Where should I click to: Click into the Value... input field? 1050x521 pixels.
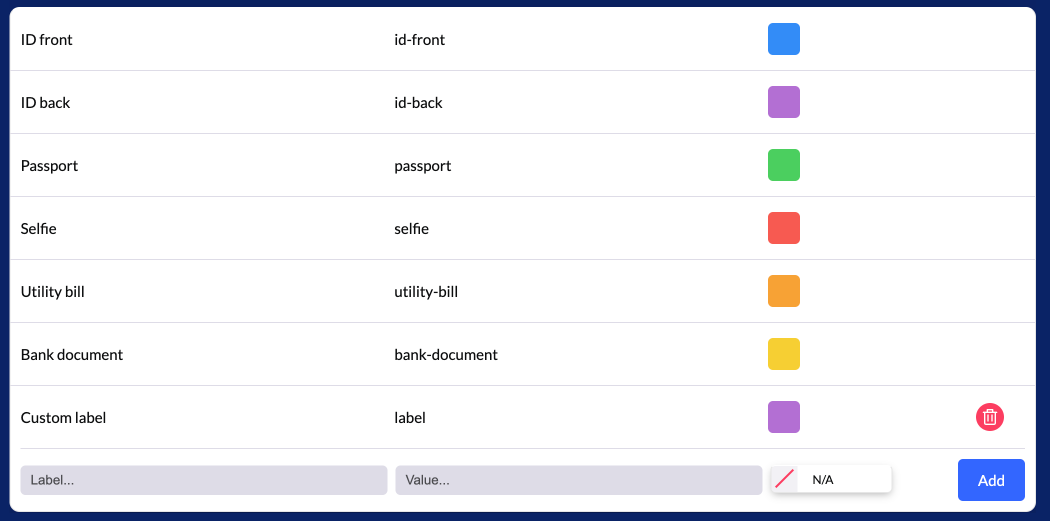tap(578, 480)
